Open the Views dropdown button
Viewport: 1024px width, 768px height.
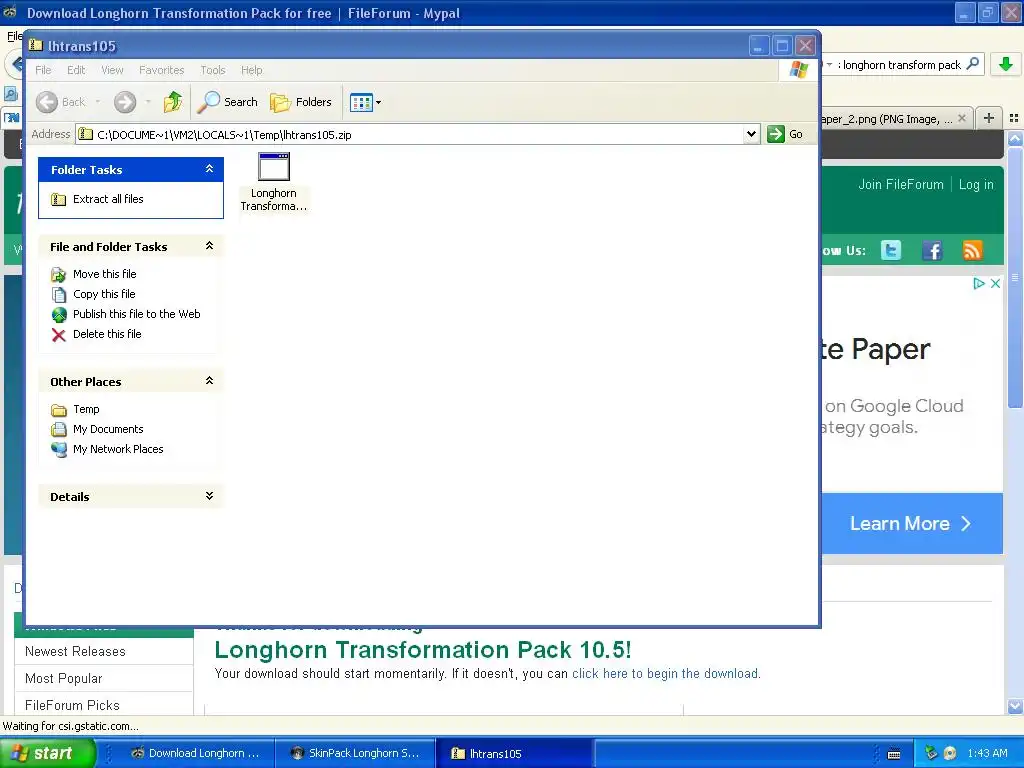click(x=365, y=102)
